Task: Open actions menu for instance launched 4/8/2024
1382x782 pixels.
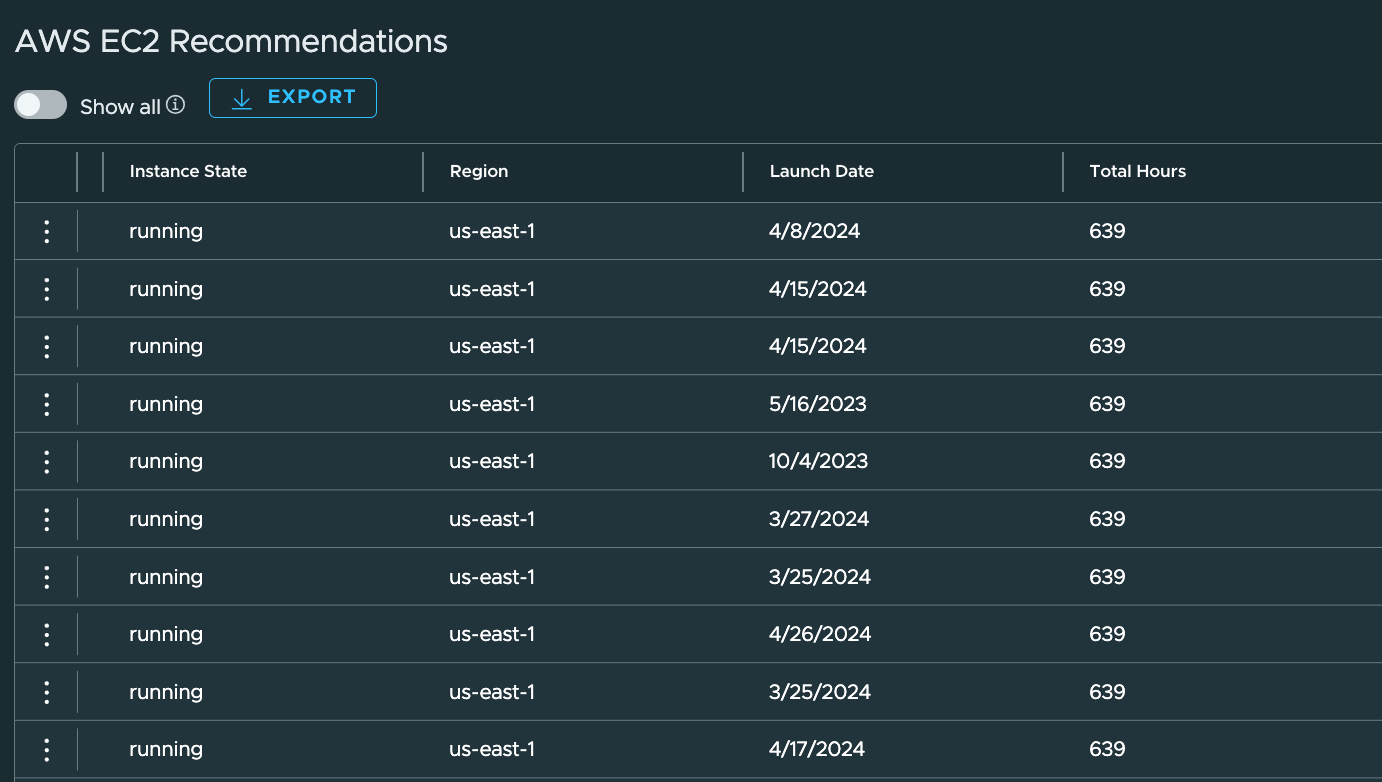Action: [x=46, y=231]
